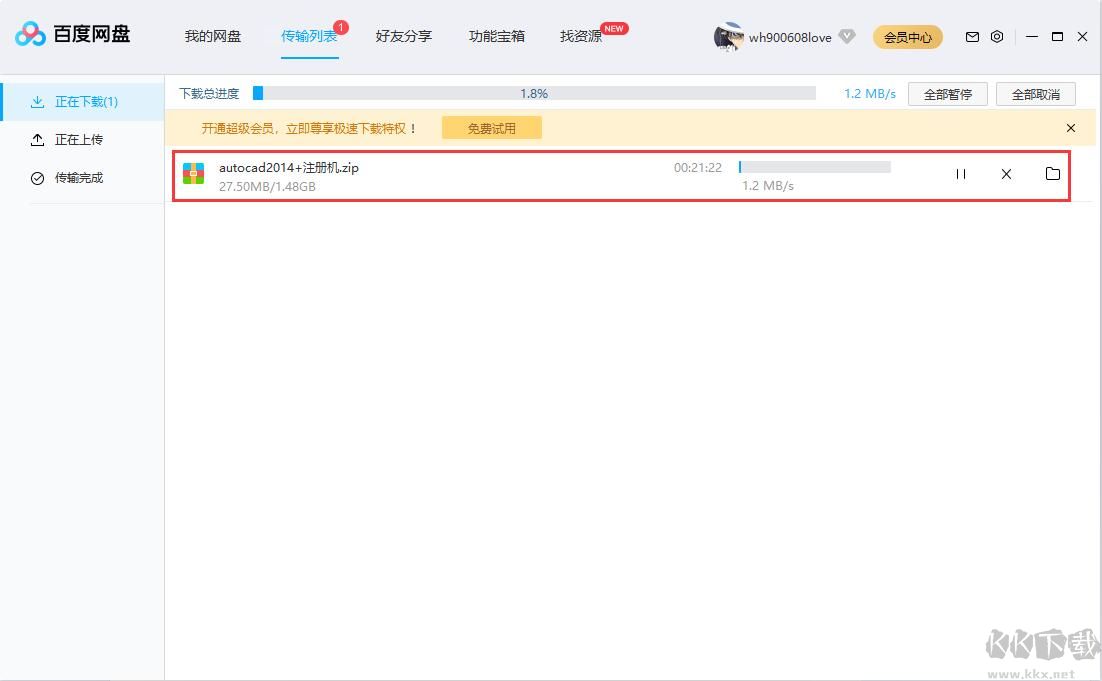Dismiss the super member promotion banner
This screenshot has width=1102, height=681.
click(1070, 128)
